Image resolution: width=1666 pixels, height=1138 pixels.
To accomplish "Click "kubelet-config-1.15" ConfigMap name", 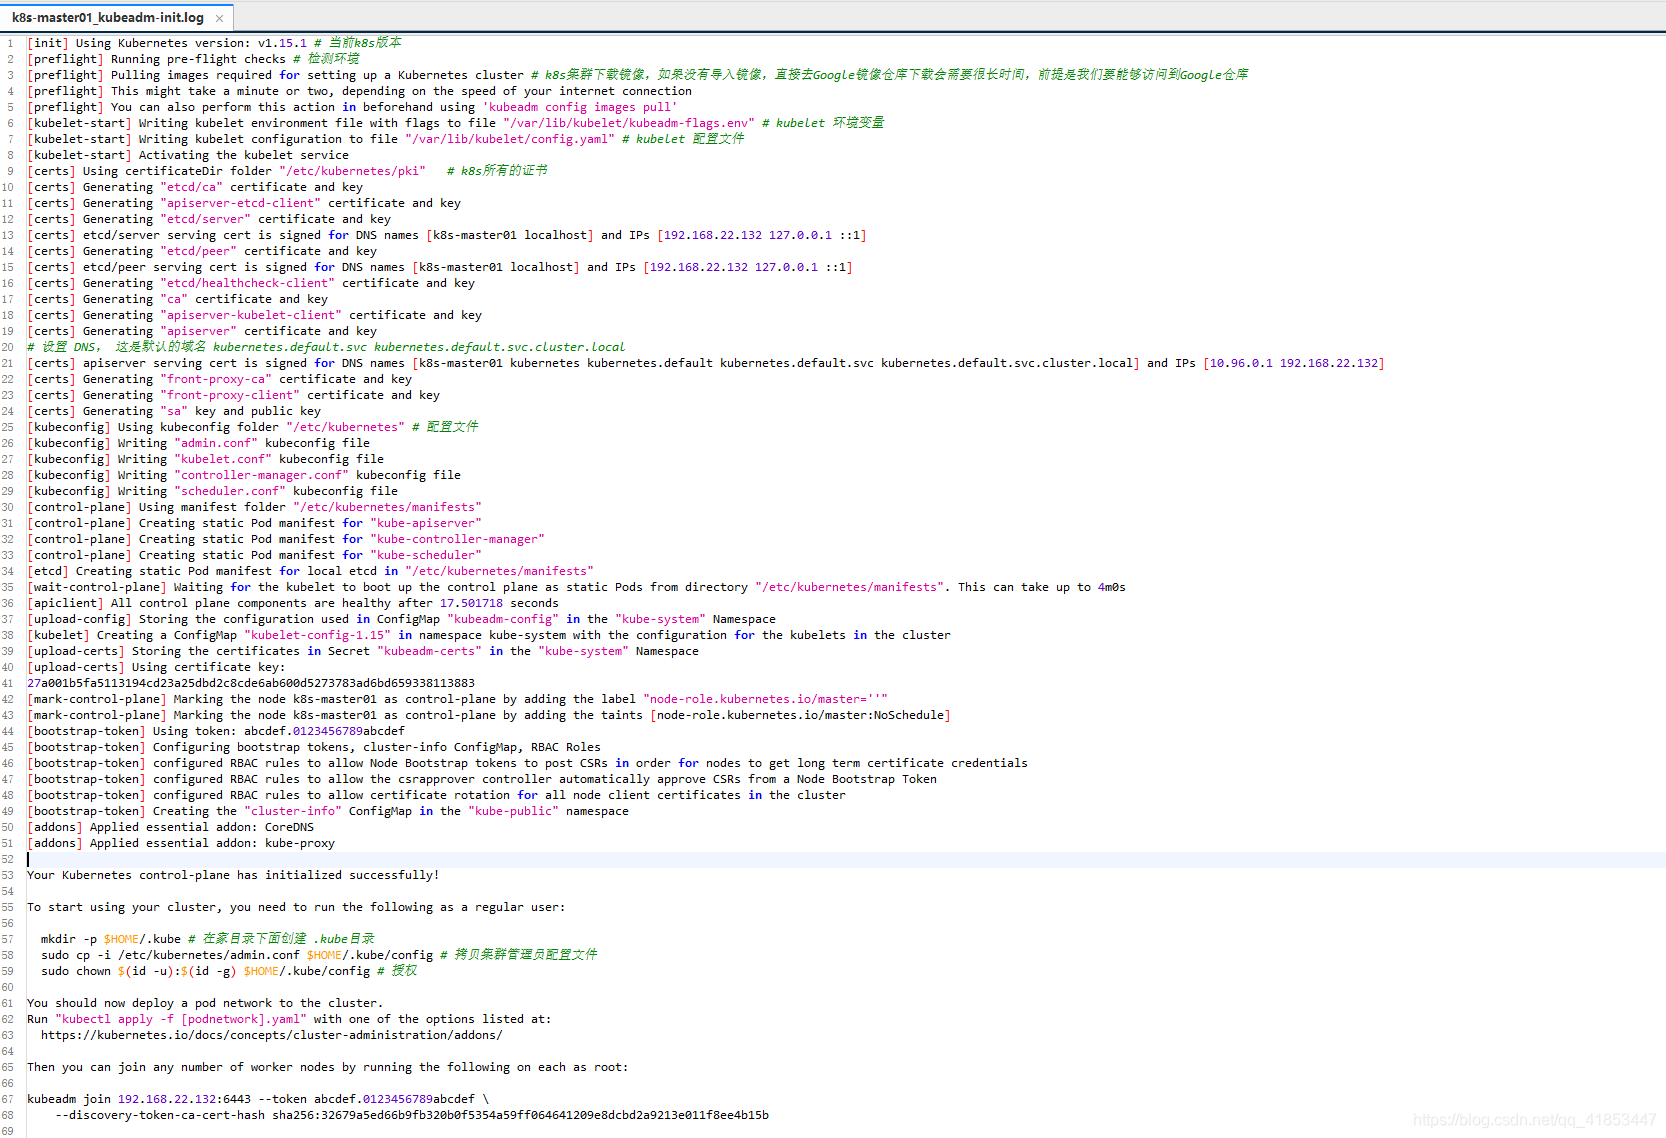I will coord(317,635).
